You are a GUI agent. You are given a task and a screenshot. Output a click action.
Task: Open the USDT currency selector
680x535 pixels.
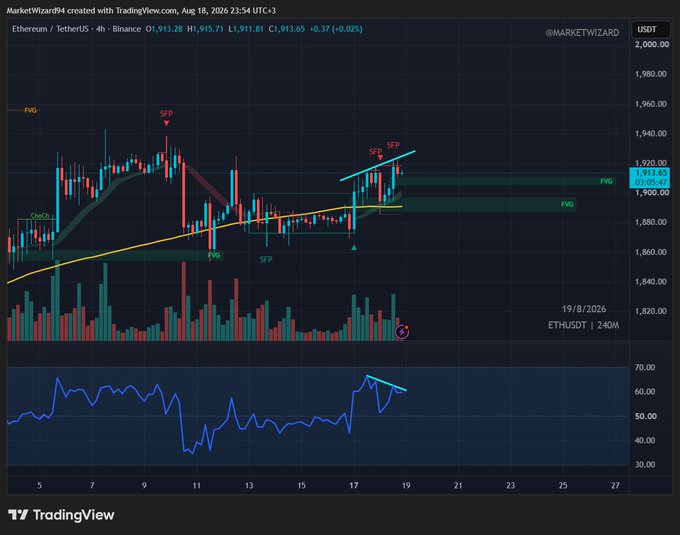click(651, 29)
